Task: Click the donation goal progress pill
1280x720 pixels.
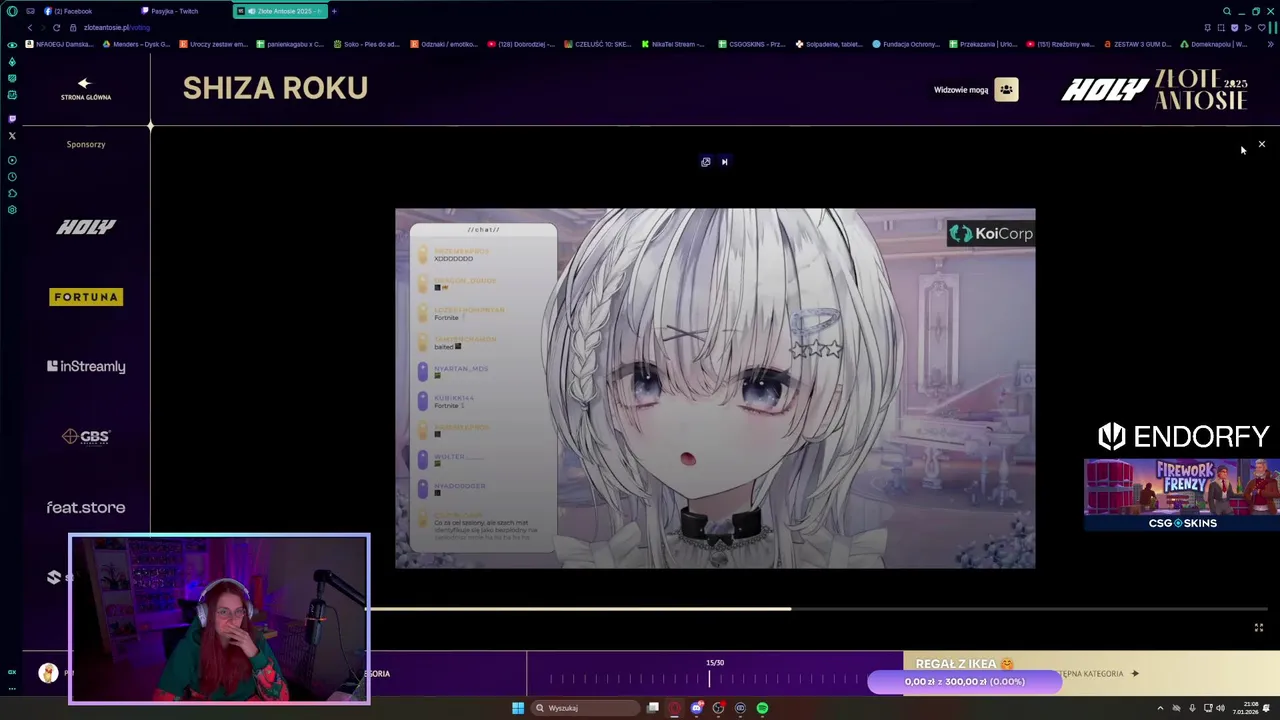Action: [x=964, y=682]
